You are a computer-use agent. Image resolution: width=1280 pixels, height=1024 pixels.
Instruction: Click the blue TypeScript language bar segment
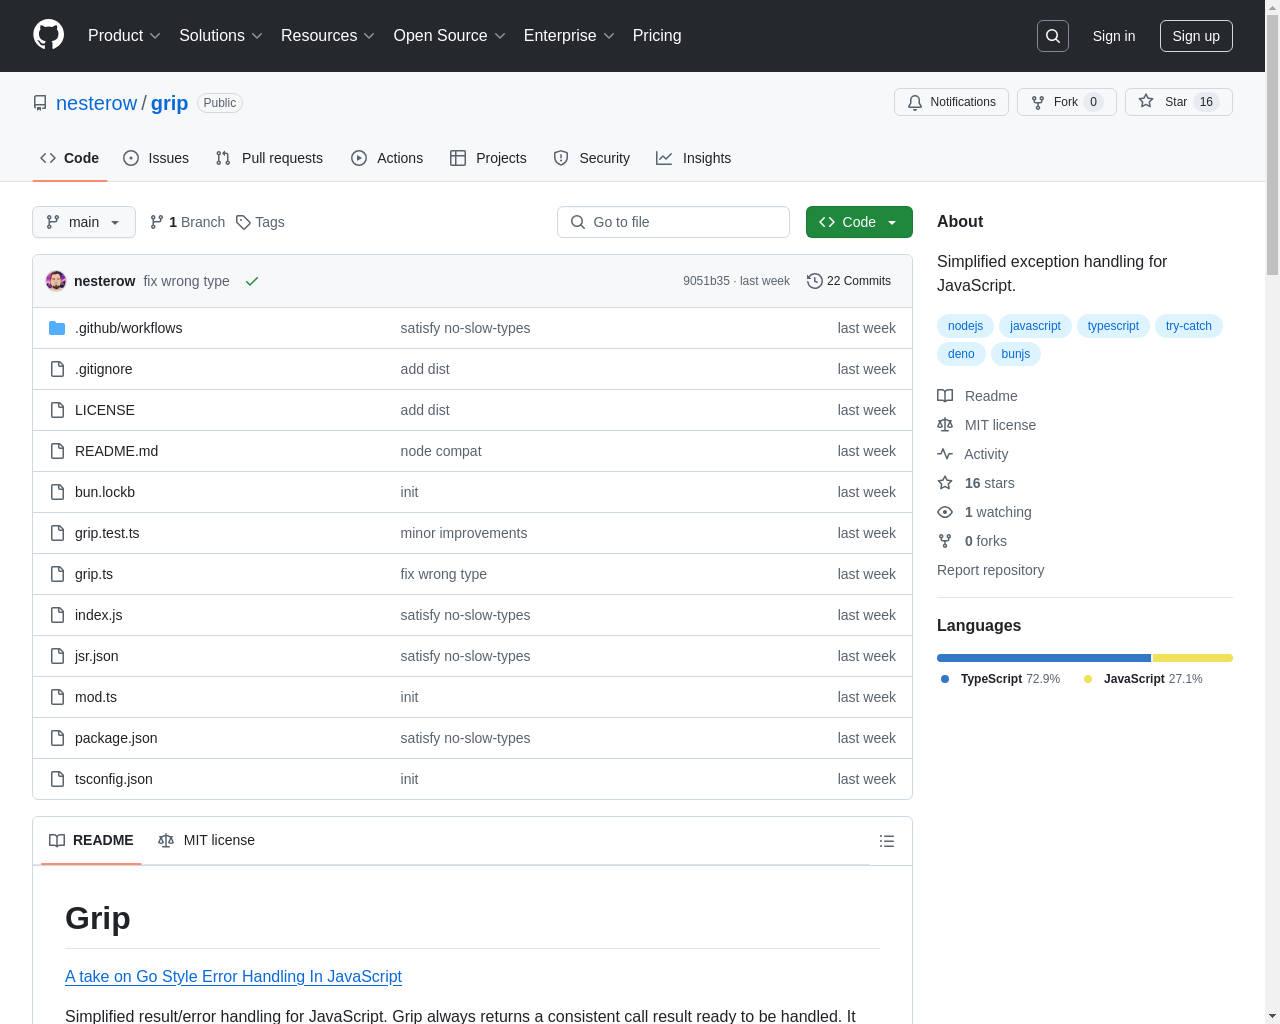click(1044, 658)
